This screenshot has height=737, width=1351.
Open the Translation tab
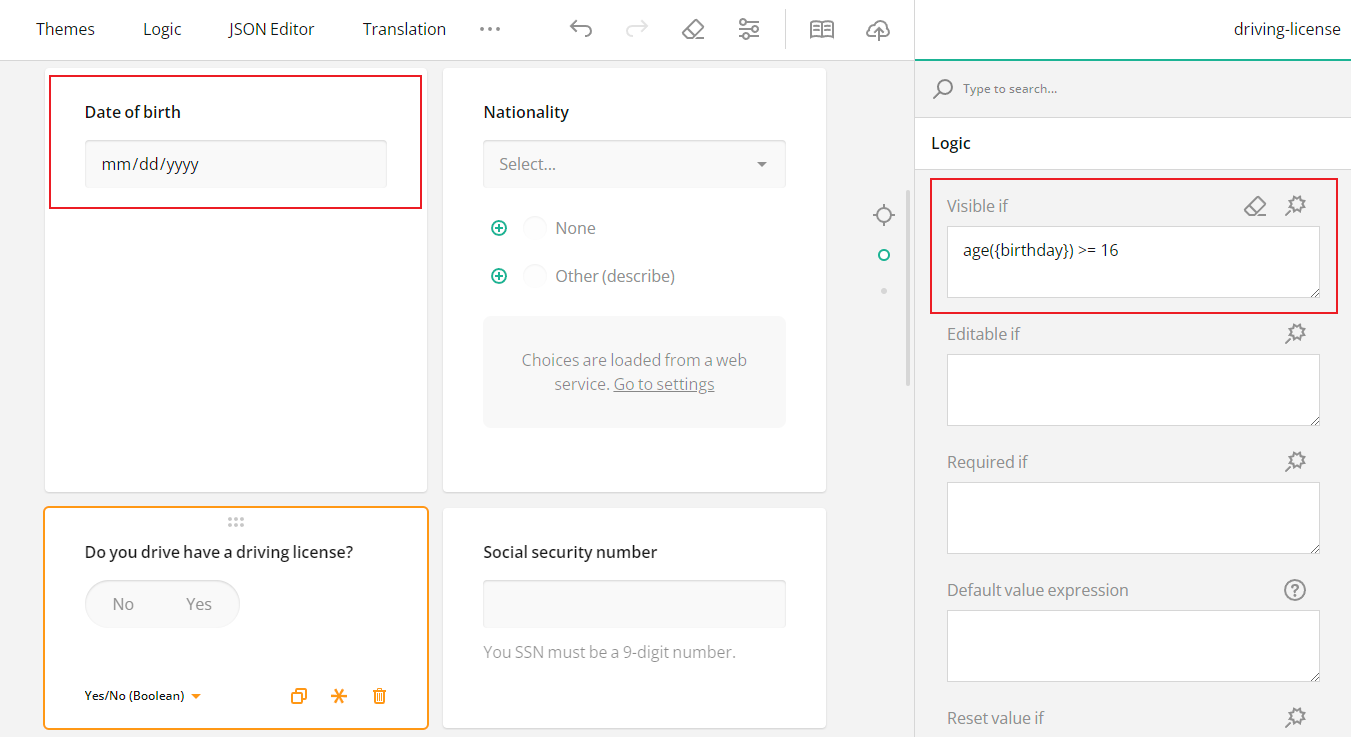[x=404, y=29]
